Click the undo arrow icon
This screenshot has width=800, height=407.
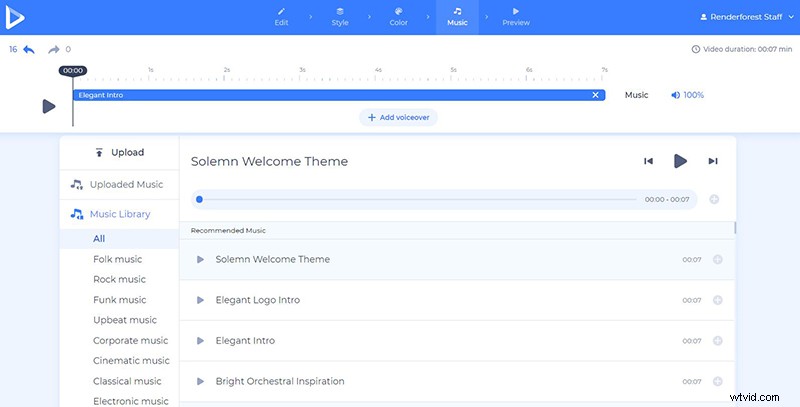[x=29, y=49]
